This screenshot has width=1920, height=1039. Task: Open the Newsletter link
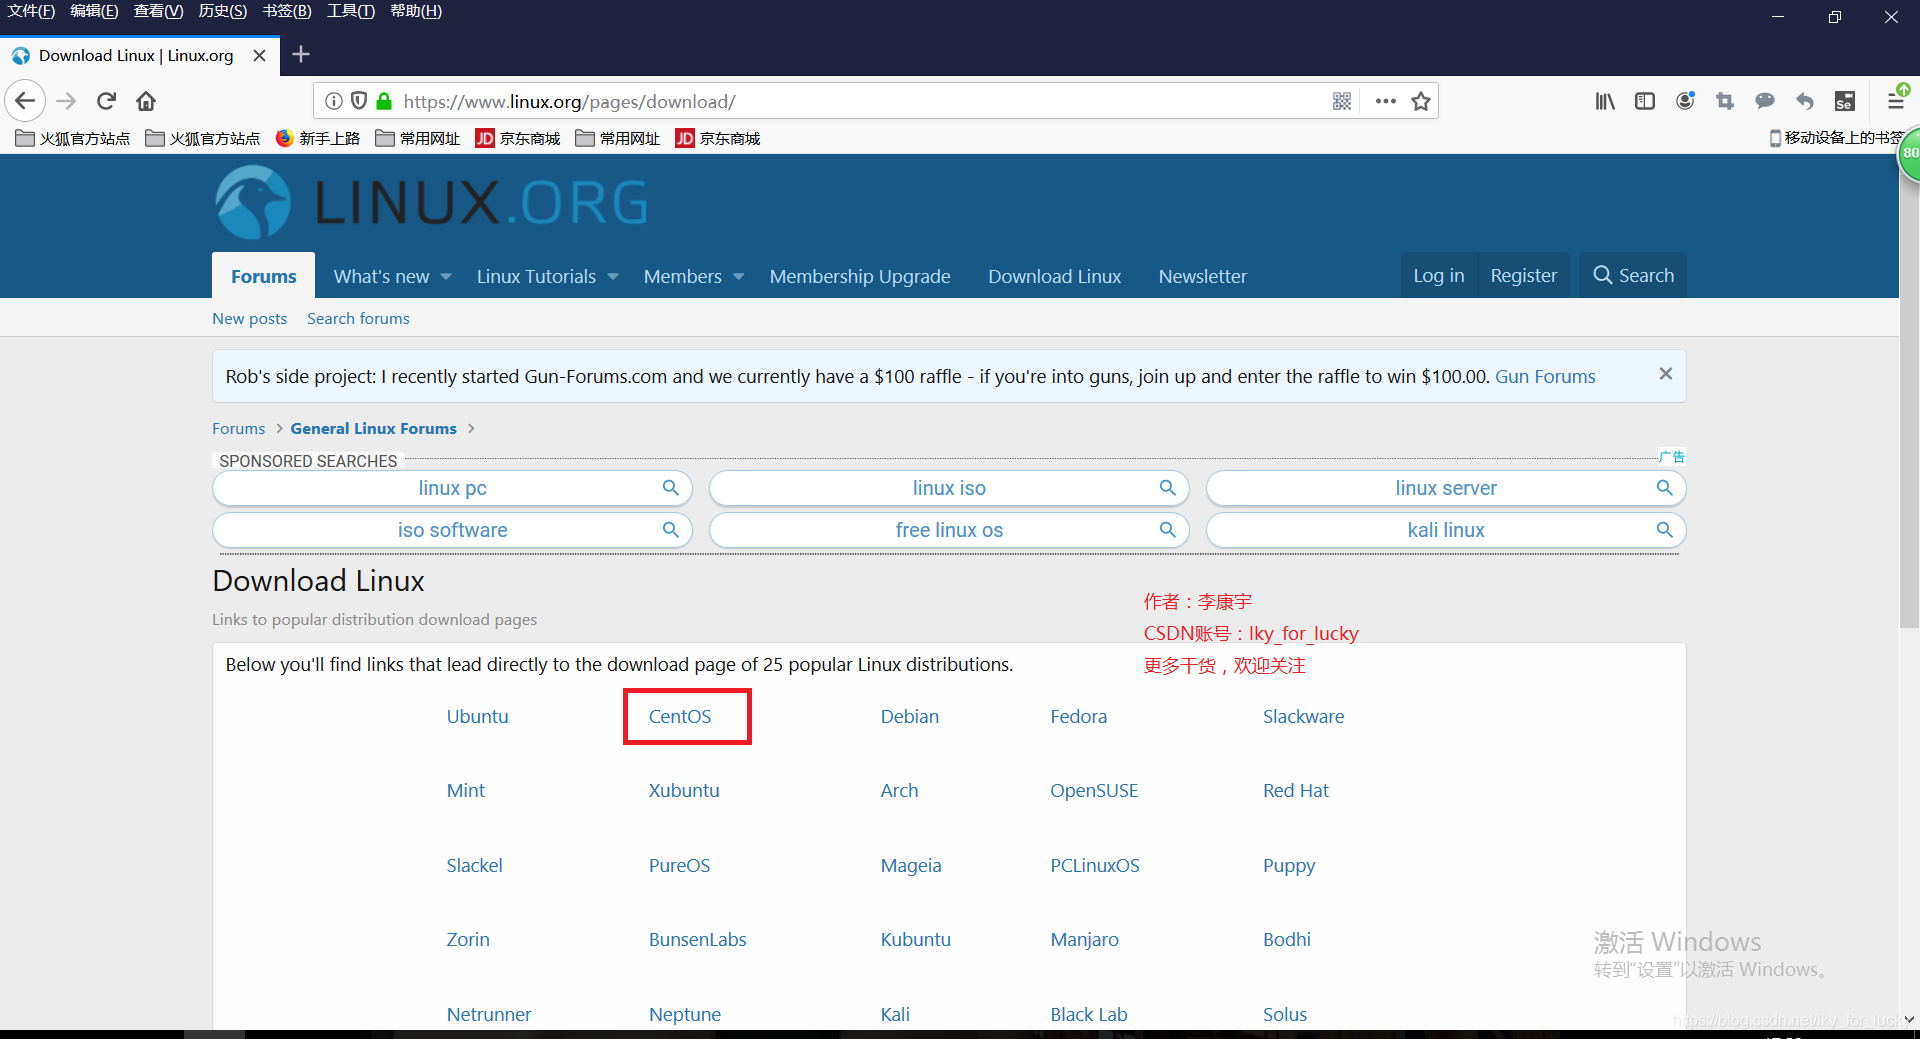pos(1202,276)
